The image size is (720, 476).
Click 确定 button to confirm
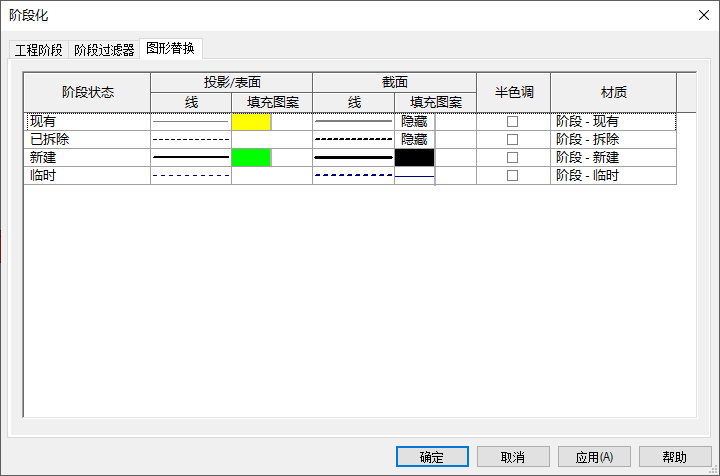pyautogui.click(x=432, y=457)
